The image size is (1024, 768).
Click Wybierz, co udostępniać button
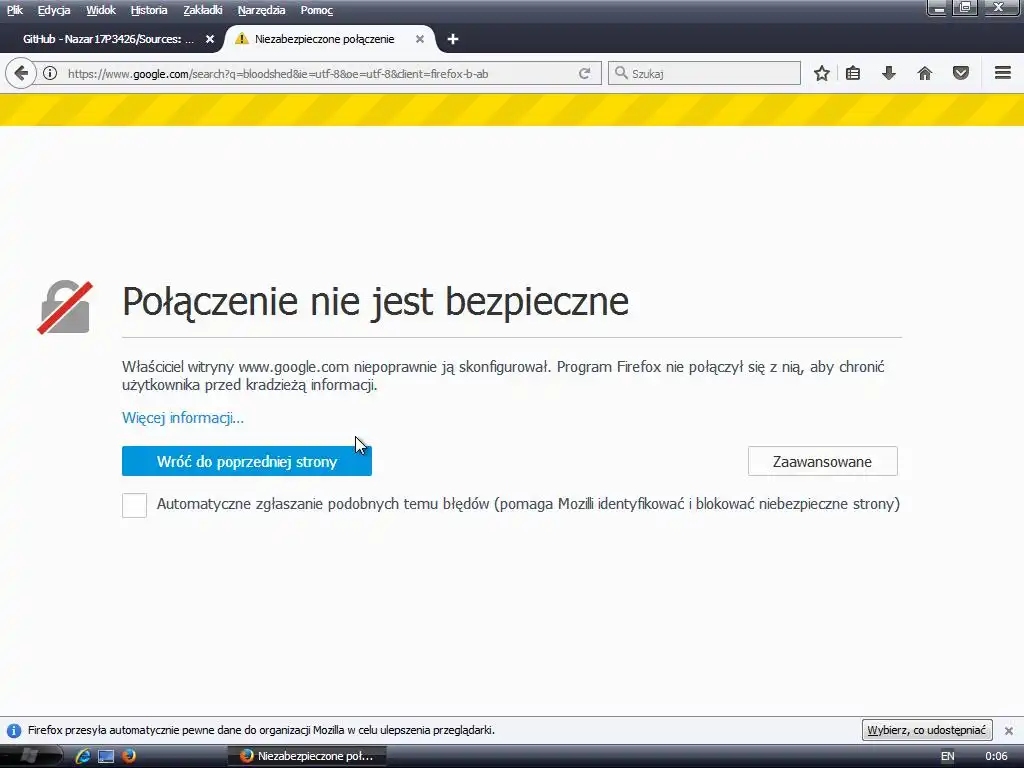(927, 730)
